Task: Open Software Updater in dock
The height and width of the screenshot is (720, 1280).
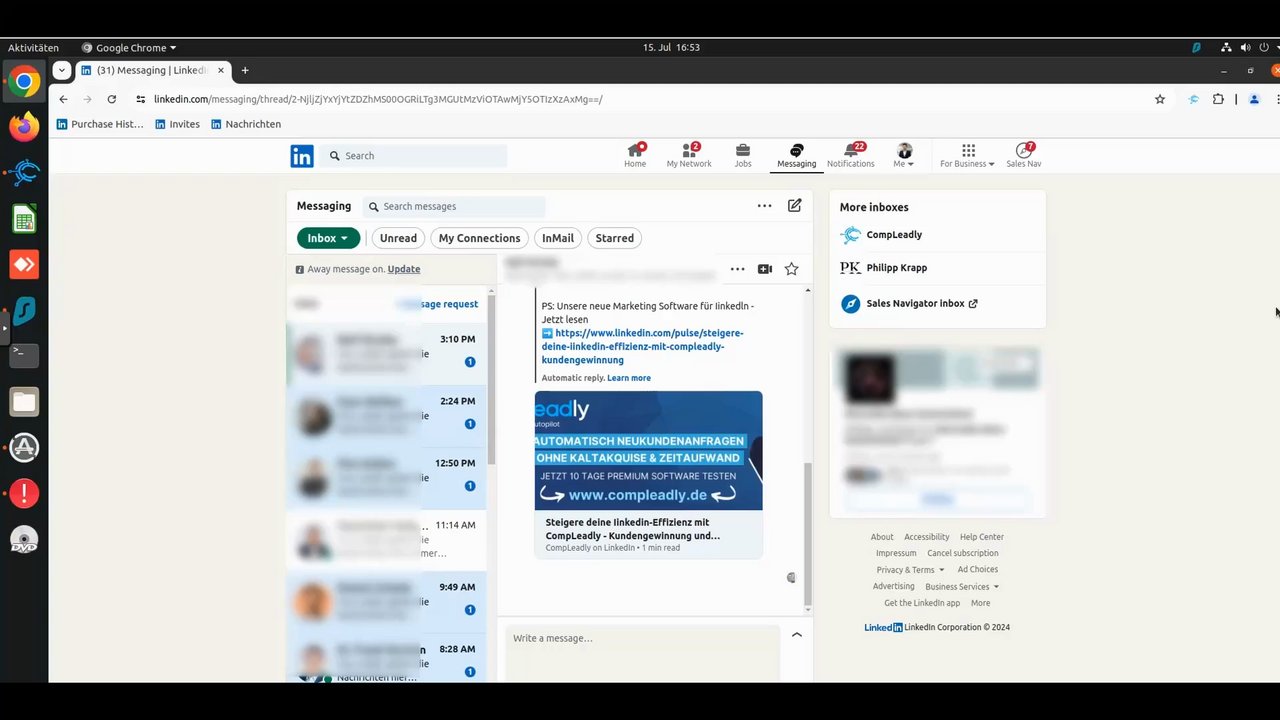Action: pyautogui.click(x=24, y=448)
